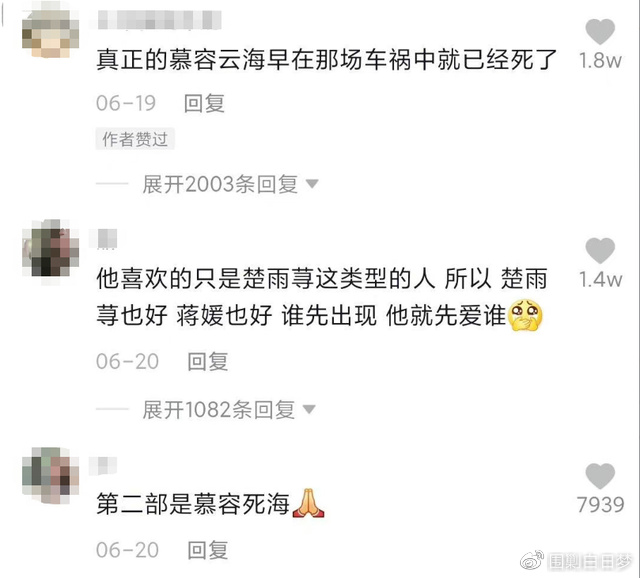Viewport: 640px width, 578px height.
Task: Click the 作者赞过 tag
Action: (135, 139)
